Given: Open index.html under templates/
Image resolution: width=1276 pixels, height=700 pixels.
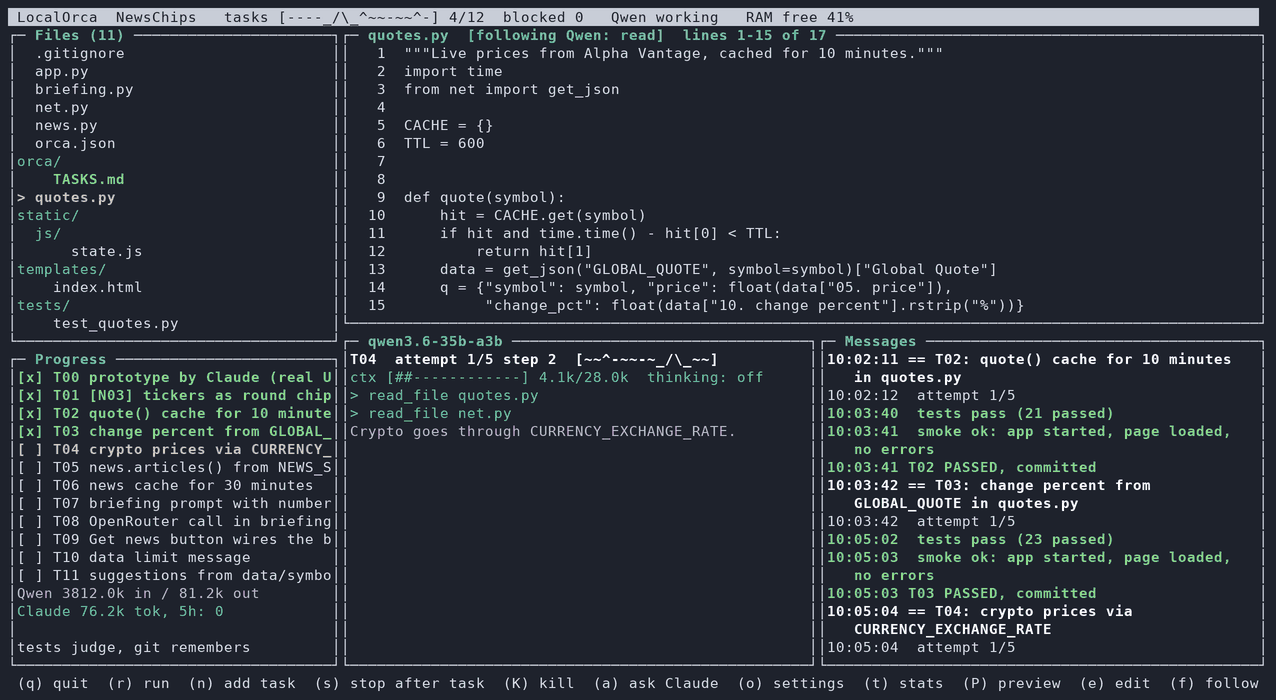Looking at the screenshot, I should tap(97, 287).
